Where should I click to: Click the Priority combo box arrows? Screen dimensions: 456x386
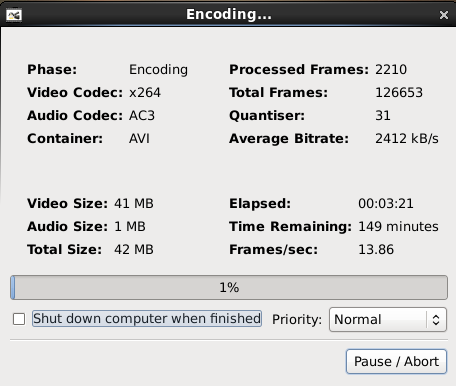click(x=436, y=320)
